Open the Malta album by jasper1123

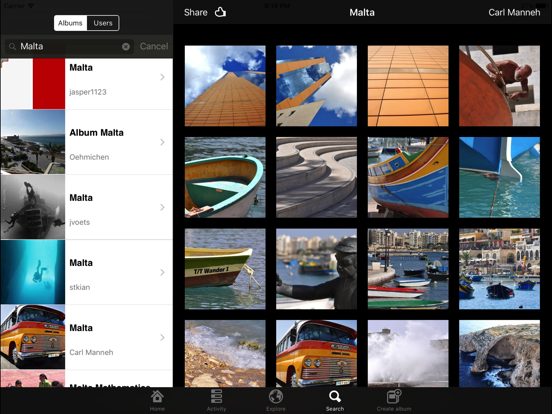(x=87, y=84)
